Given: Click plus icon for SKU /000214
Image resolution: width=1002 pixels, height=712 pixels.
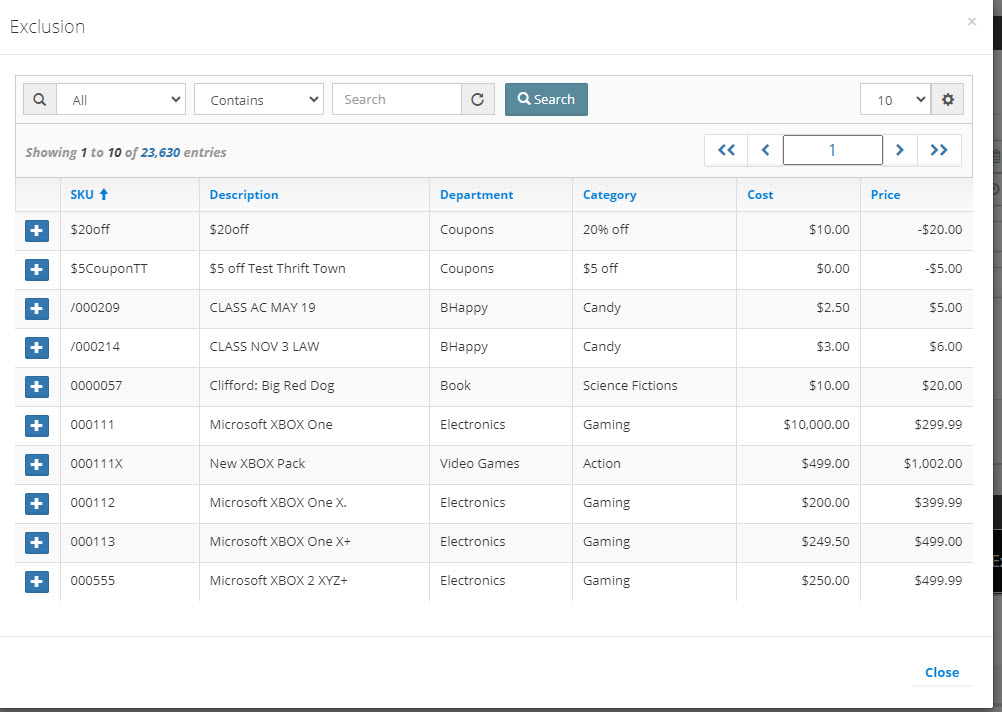Looking at the screenshot, I should pyautogui.click(x=37, y=348).
